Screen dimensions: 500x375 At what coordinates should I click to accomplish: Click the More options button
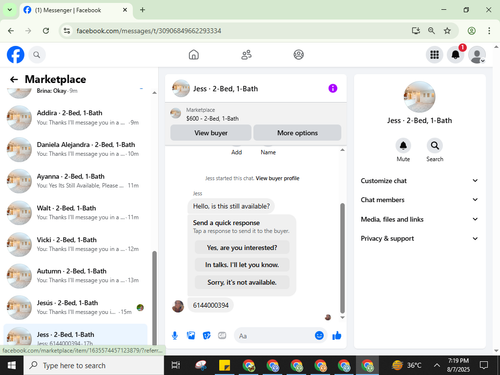point(297,133)
